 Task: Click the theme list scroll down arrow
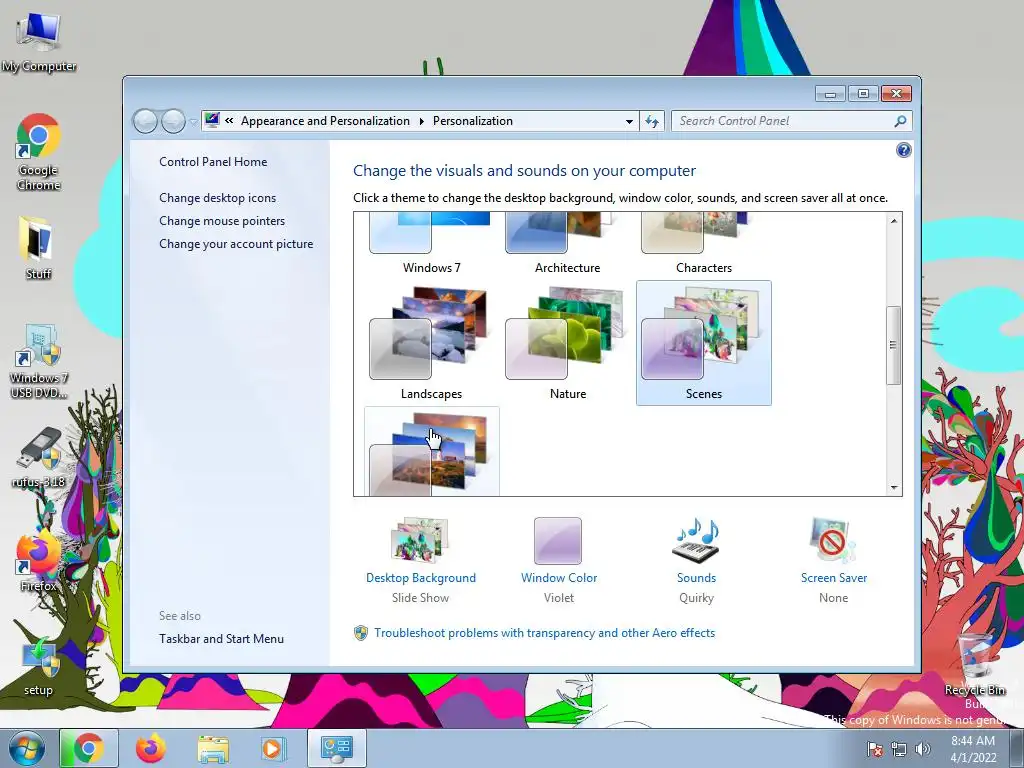[893, 487]
